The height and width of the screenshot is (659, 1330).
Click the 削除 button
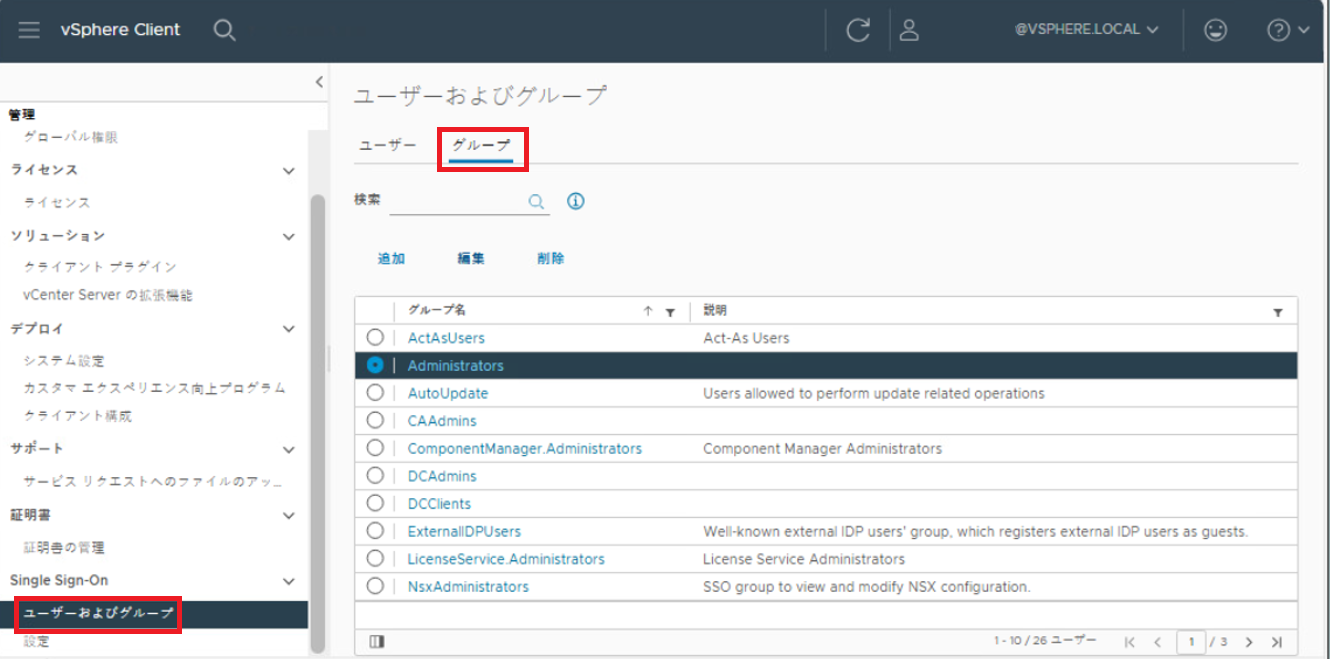pos(551,259)
